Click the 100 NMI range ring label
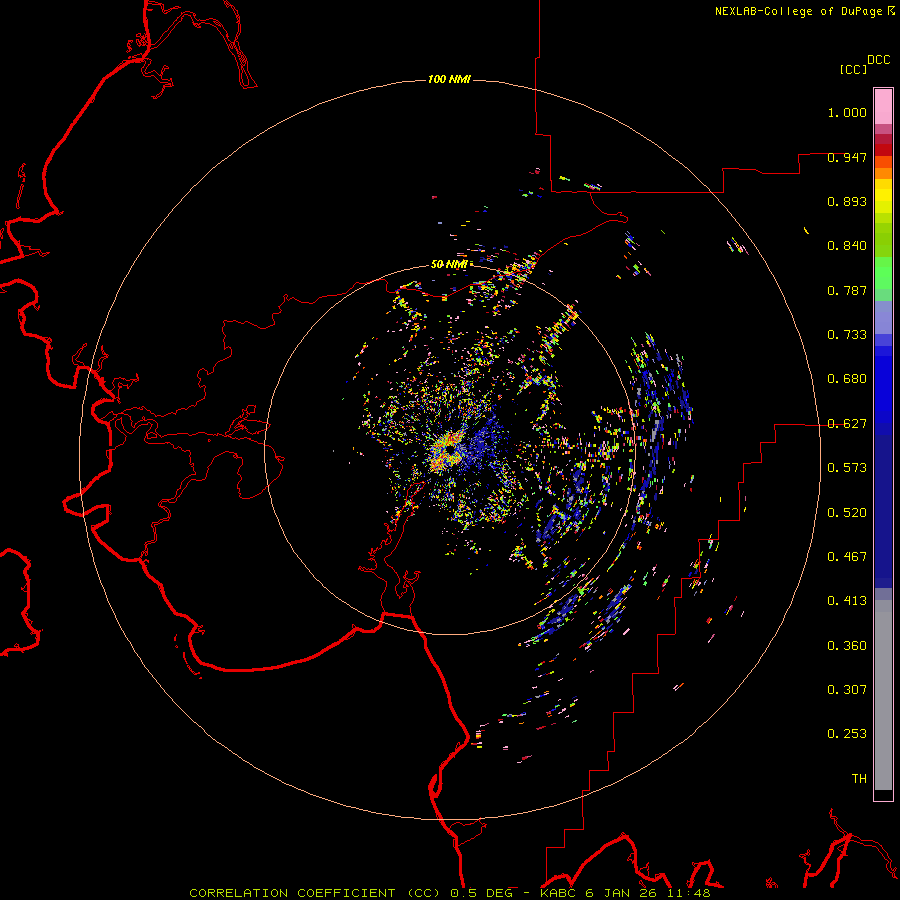900x900 pixels. (x=449, y=79)
